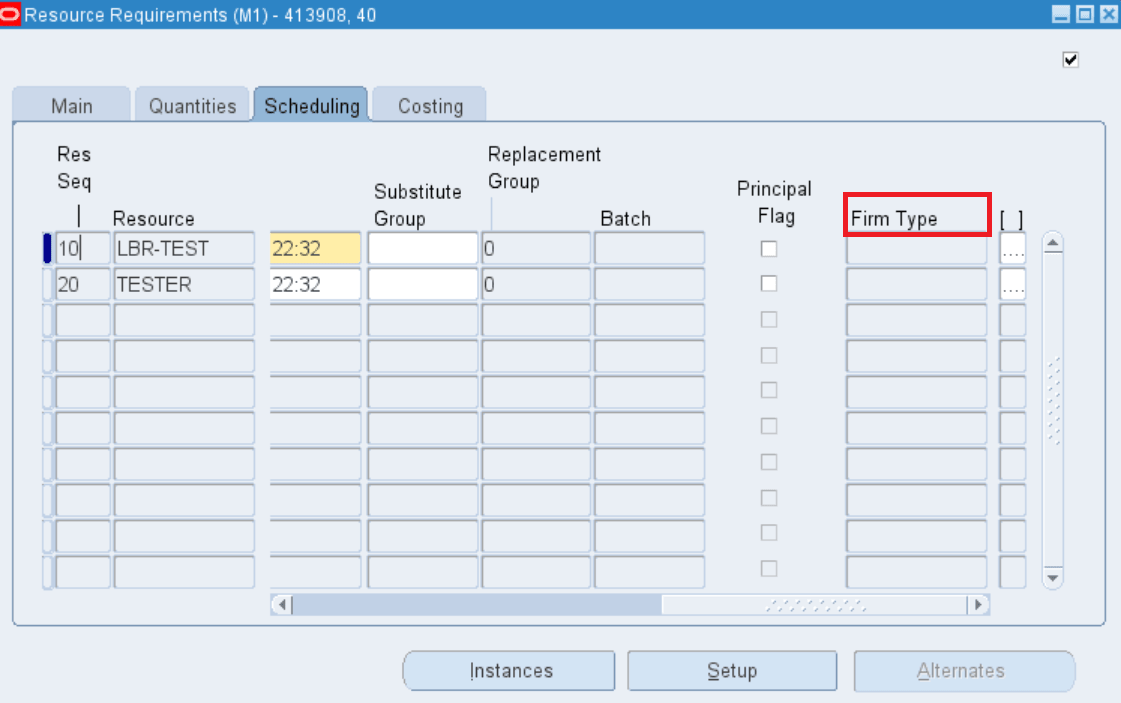Viewport: 1121px width, 703px height.
Task: Switch to the Main tab
Action: click(70, 104)
